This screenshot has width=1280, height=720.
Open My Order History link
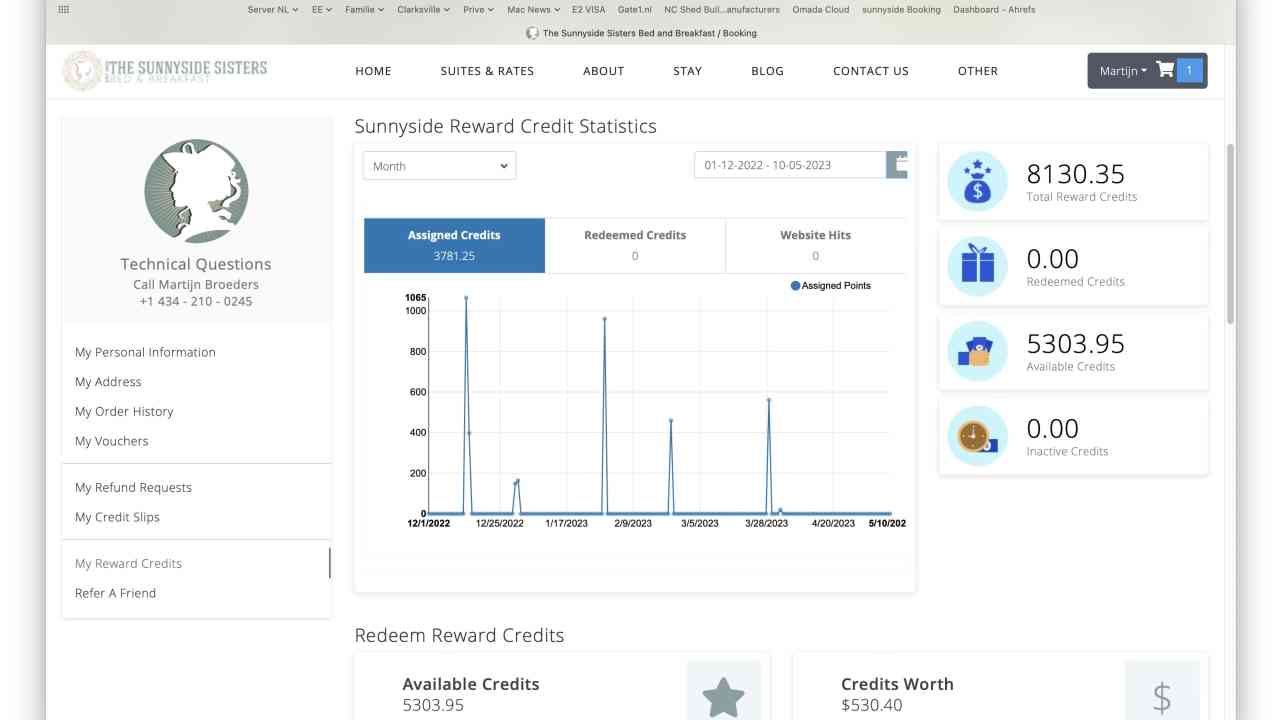click(x=124, y=411)
